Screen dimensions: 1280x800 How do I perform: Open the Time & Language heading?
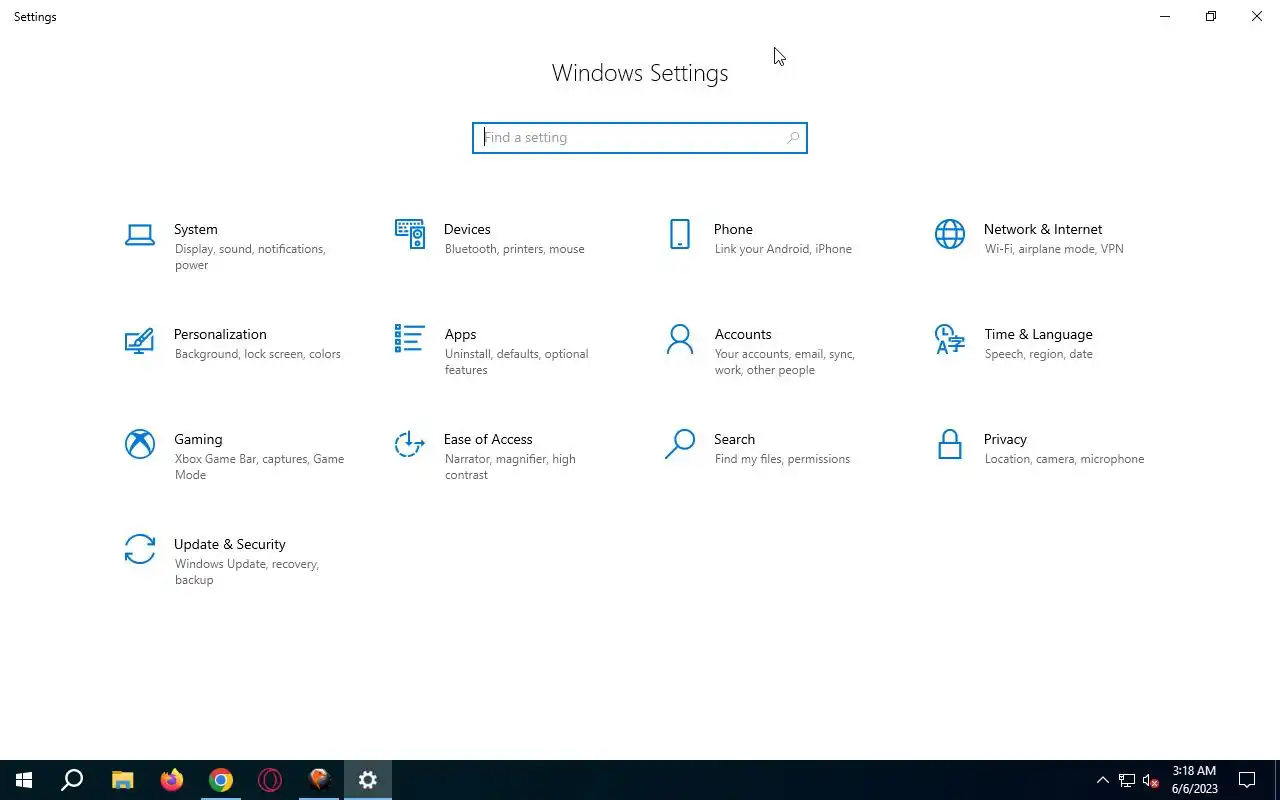tap(1038, 334)
